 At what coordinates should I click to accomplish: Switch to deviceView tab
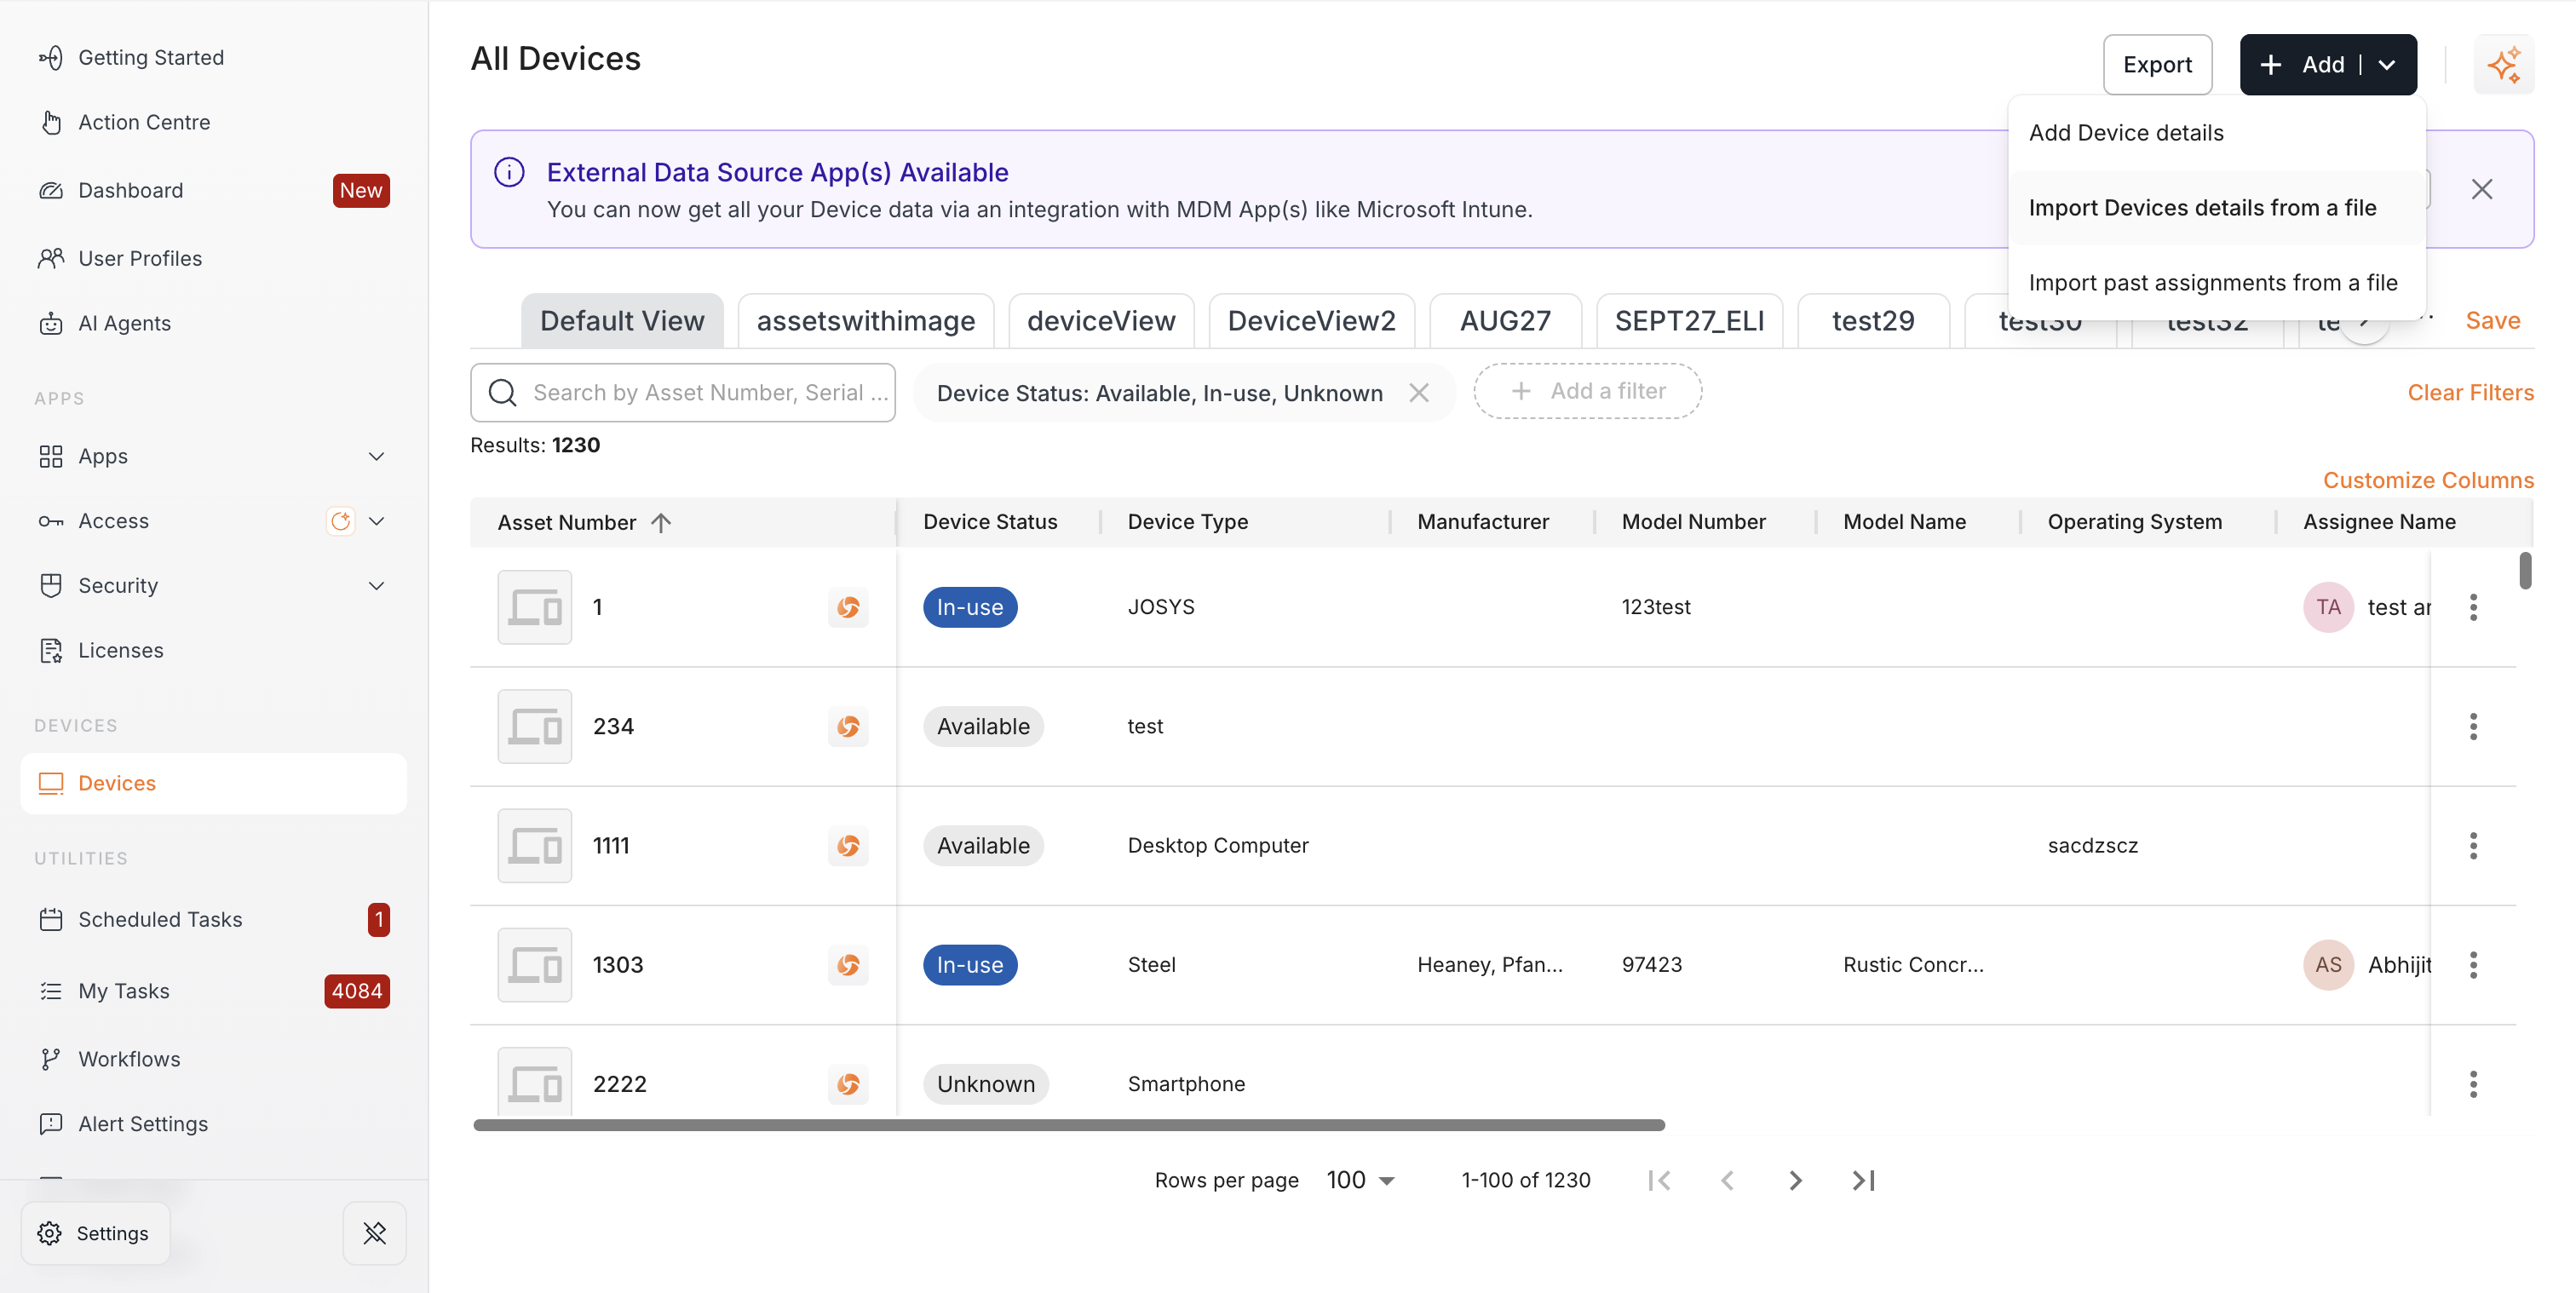[x=1101, y=321]
